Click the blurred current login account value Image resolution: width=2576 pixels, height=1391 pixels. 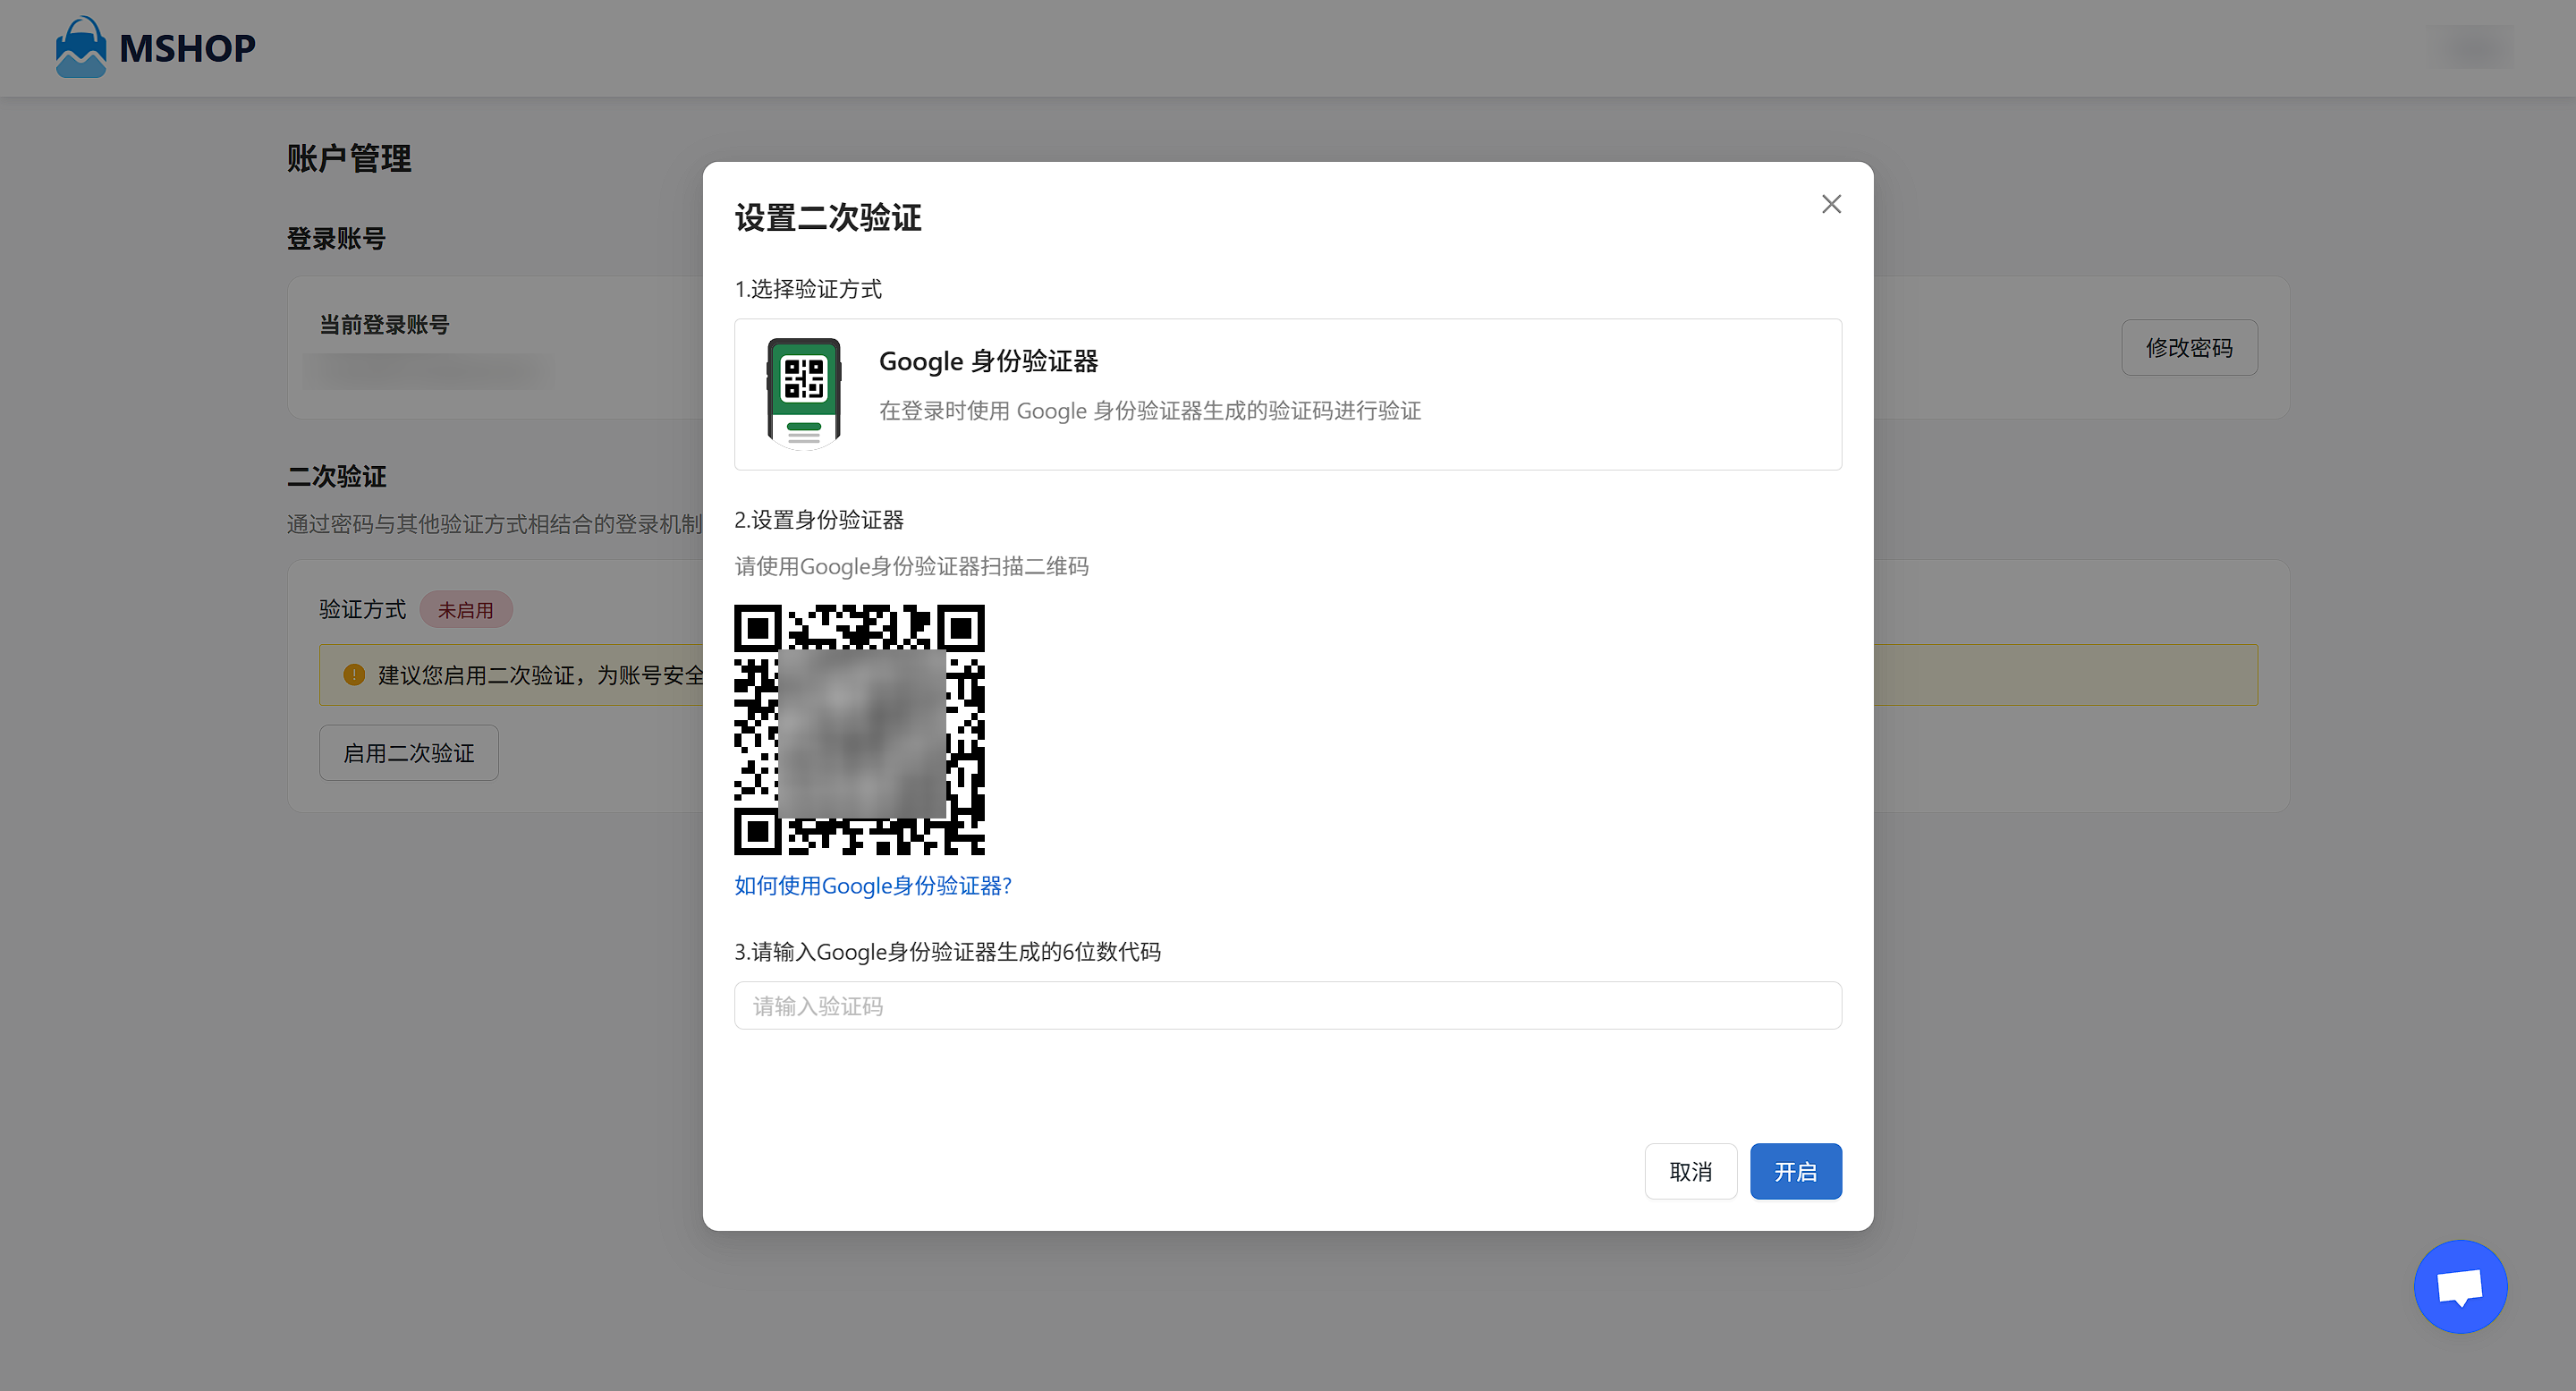(x=428, y=371)
